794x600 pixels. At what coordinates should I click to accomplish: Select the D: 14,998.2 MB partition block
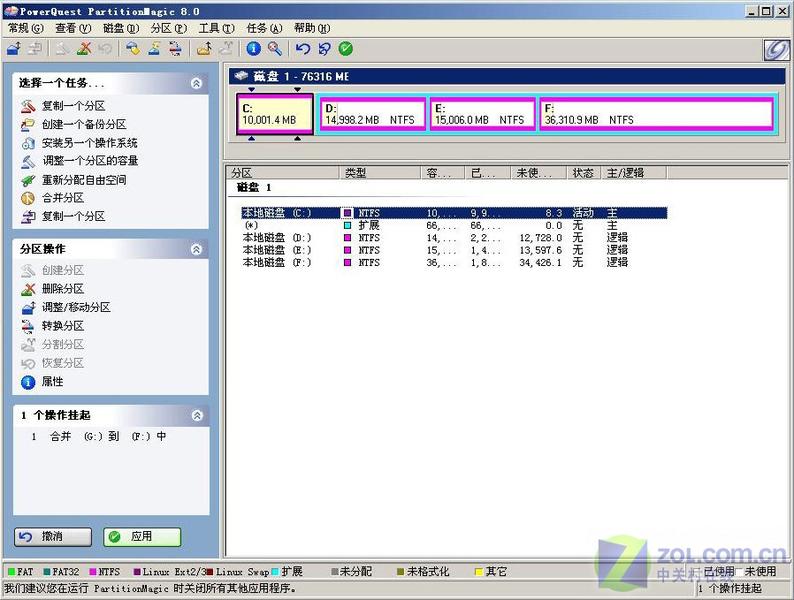coord(373,114)
